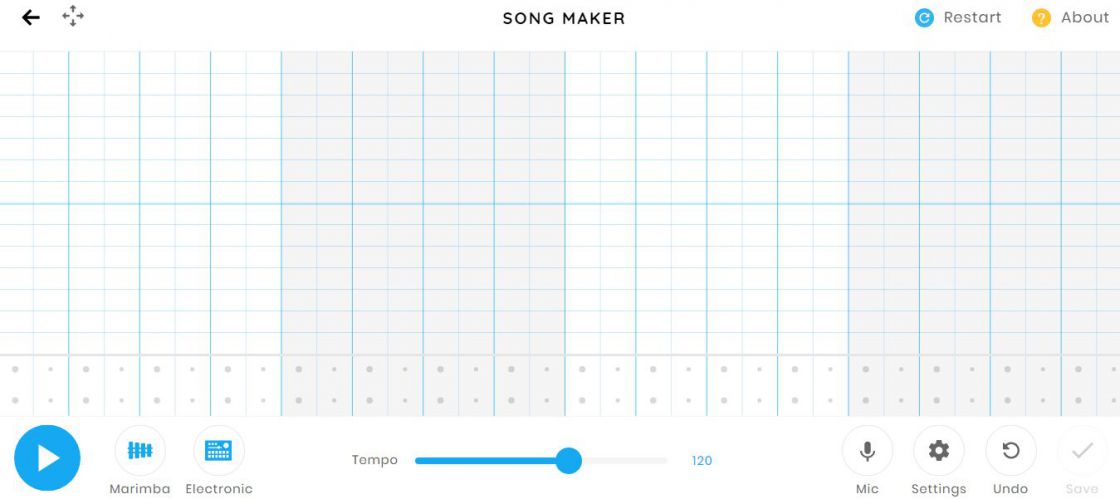Viewport: 1120px width, 499px height.
Task: Click the blue Restart icon
Action: (x=924, y=18)
